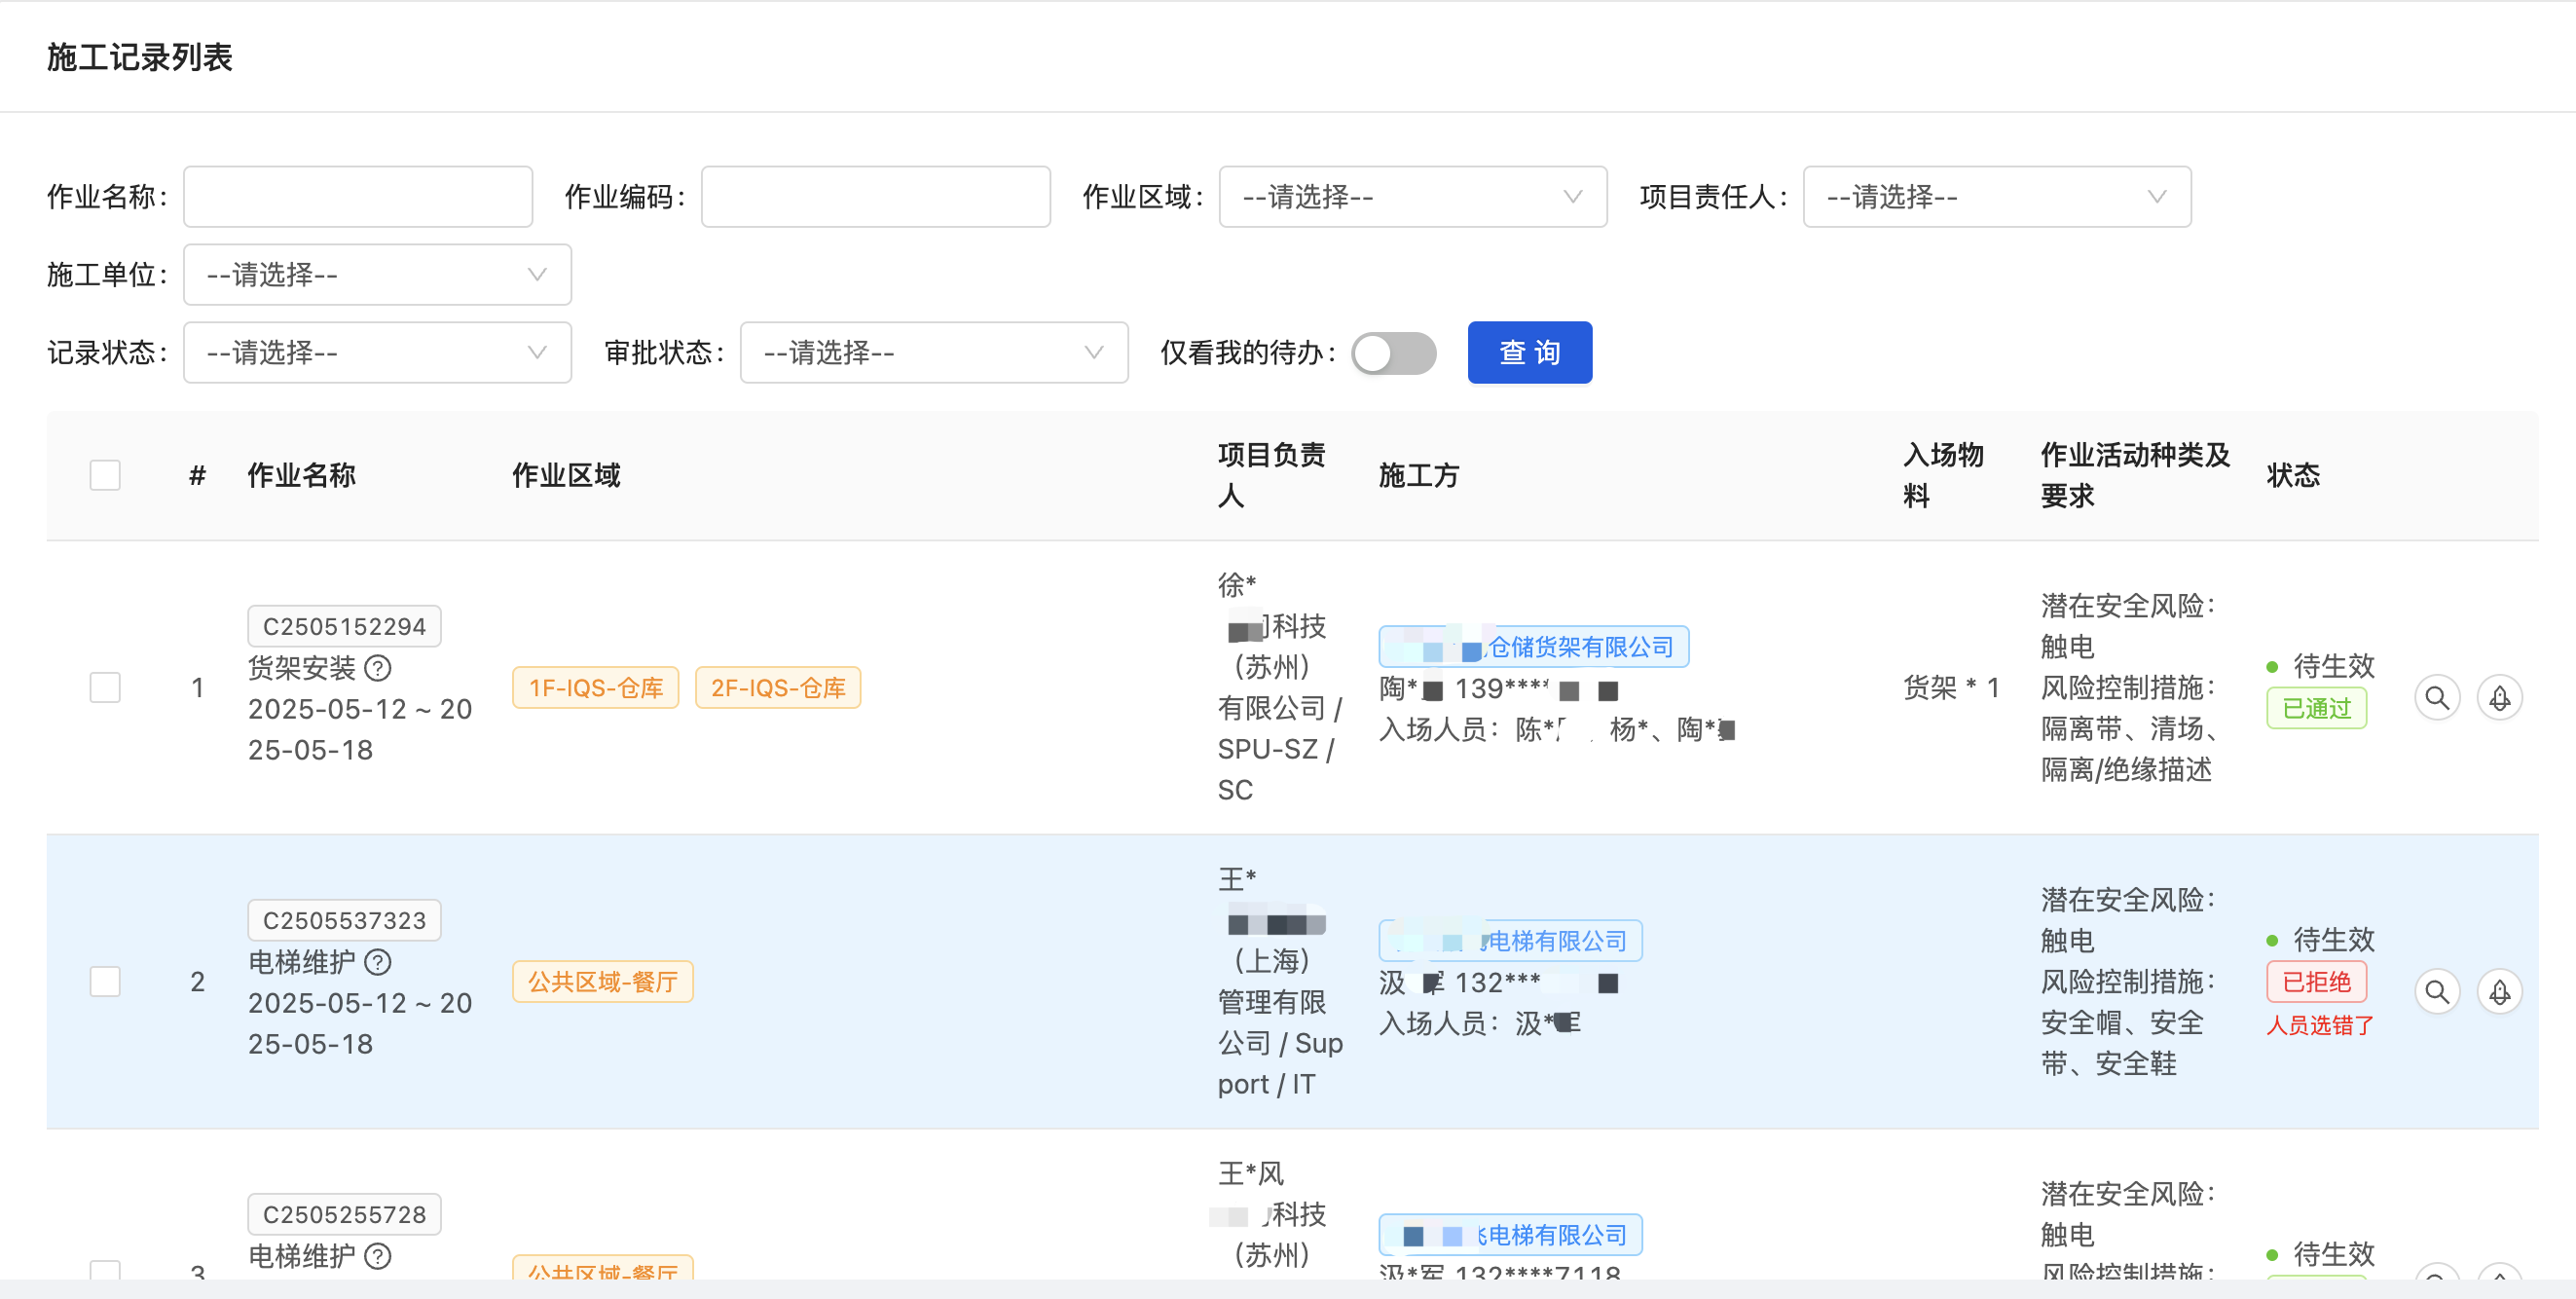Click the code C2505152294
The image size is (2576, 1299).
click(x=344, y=627)
